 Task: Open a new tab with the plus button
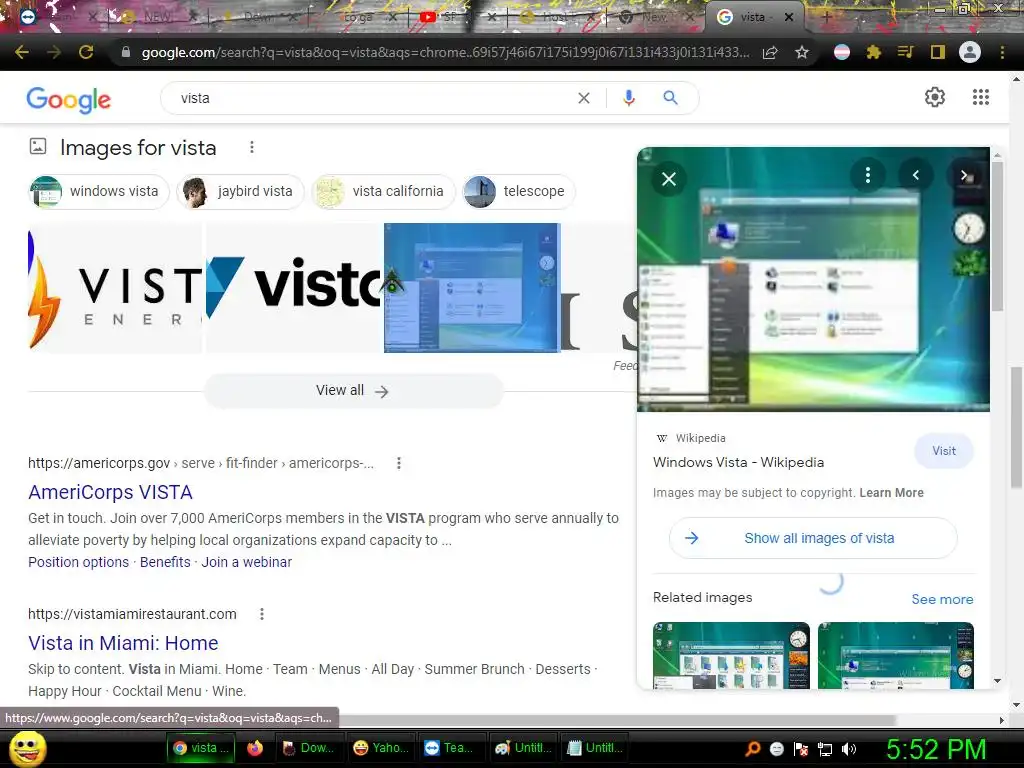pos(826,18)
